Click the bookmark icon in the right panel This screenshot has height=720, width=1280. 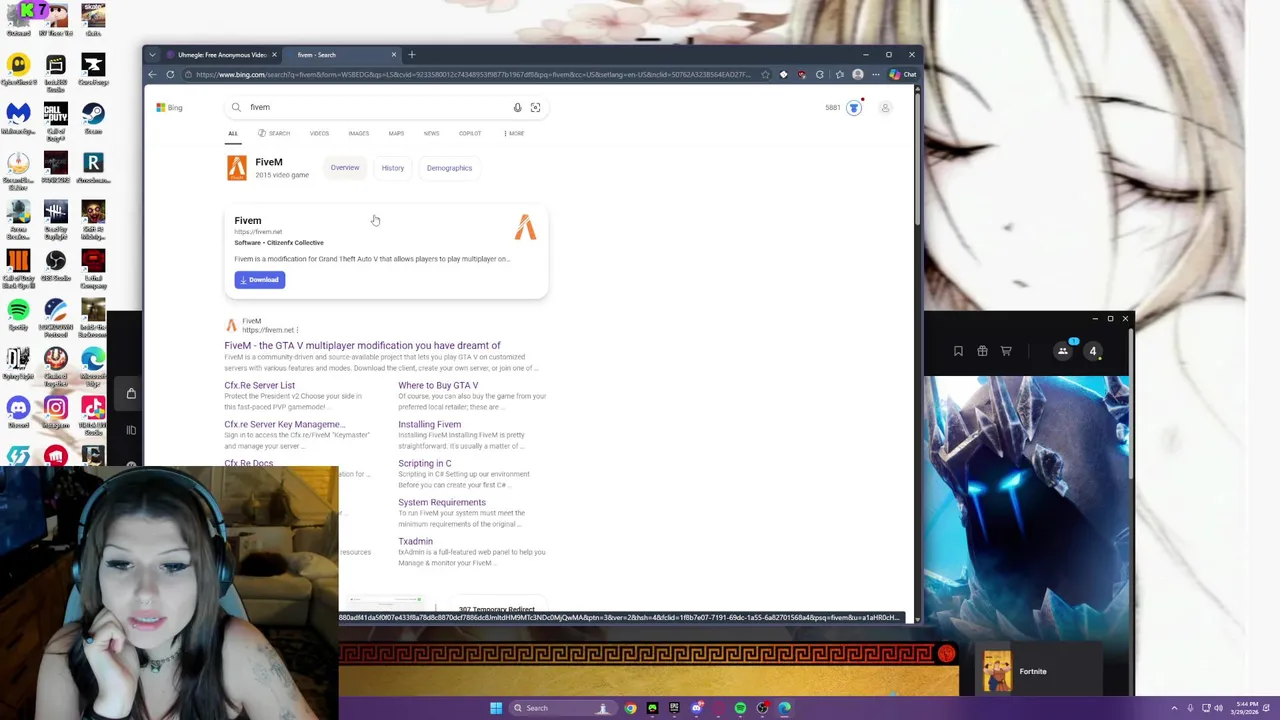958,351
